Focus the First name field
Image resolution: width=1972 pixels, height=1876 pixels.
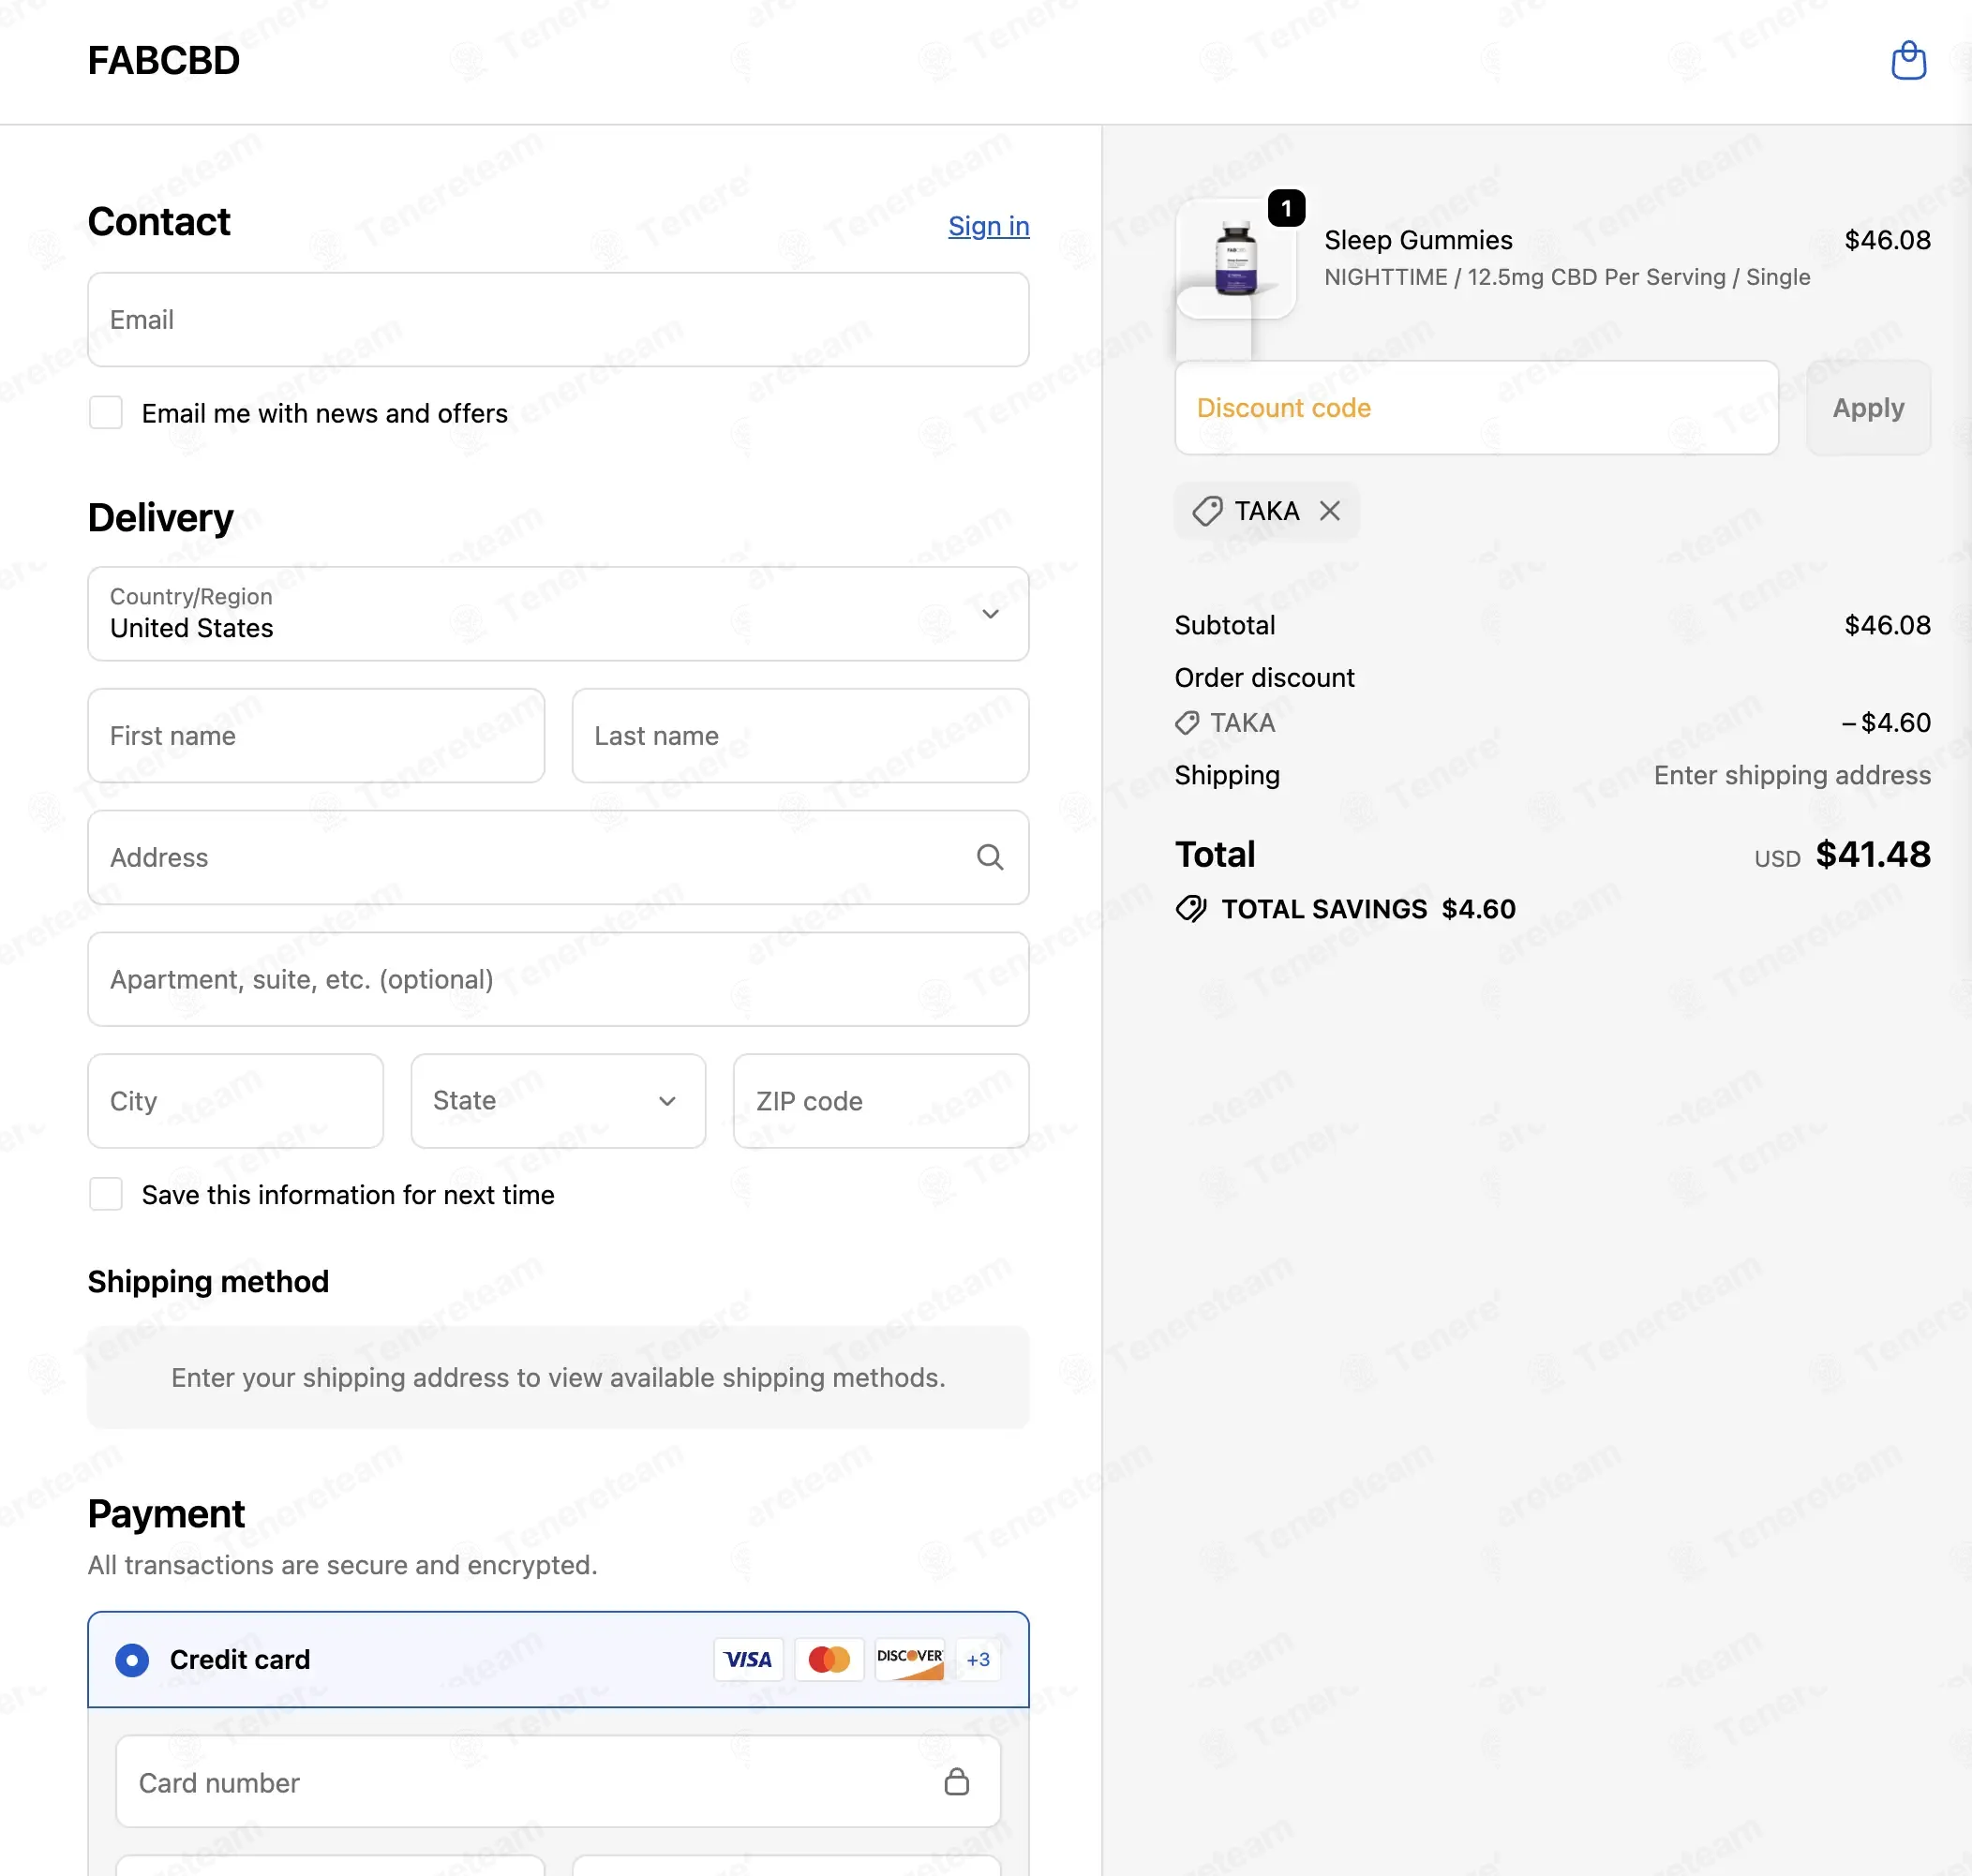tap(316, 736)
